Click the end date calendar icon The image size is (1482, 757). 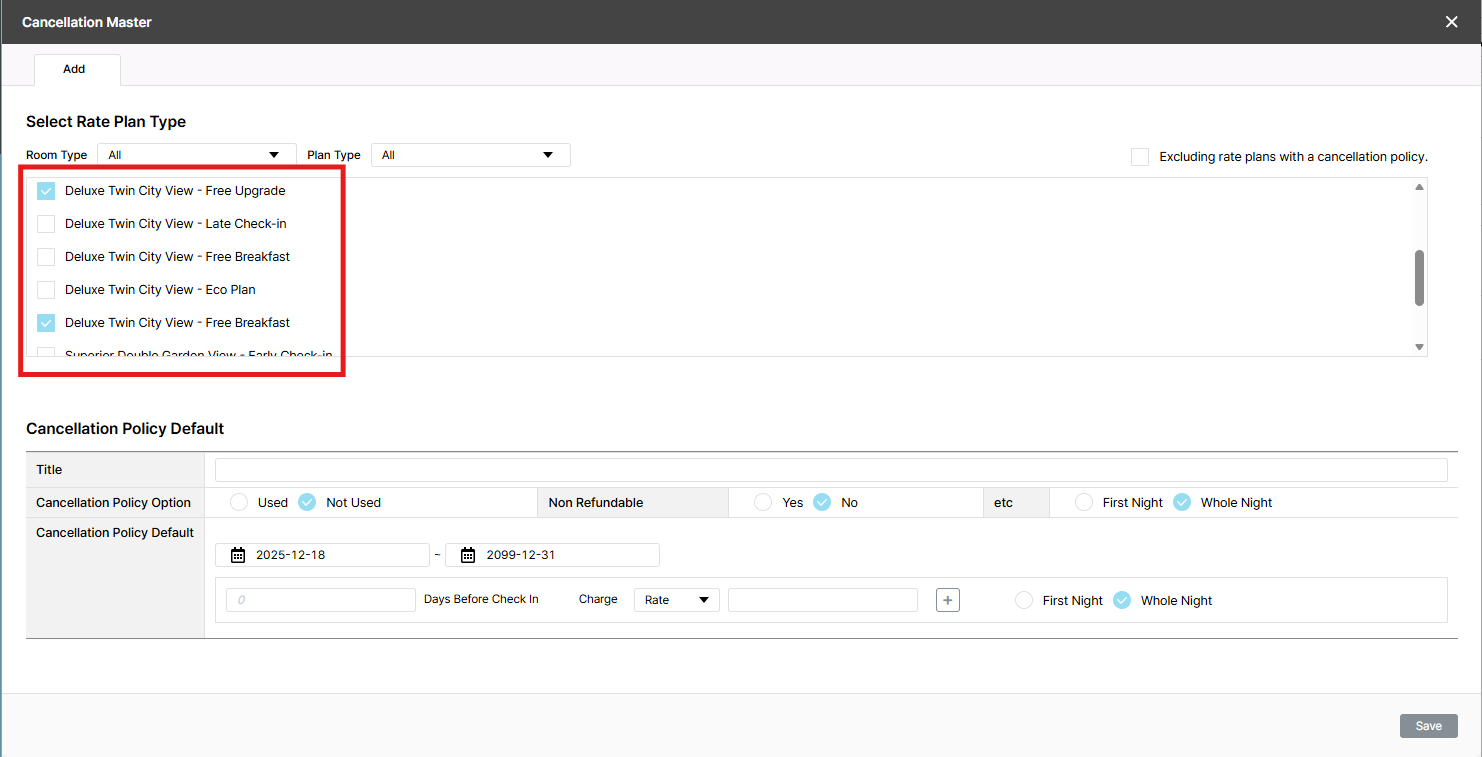468,555
